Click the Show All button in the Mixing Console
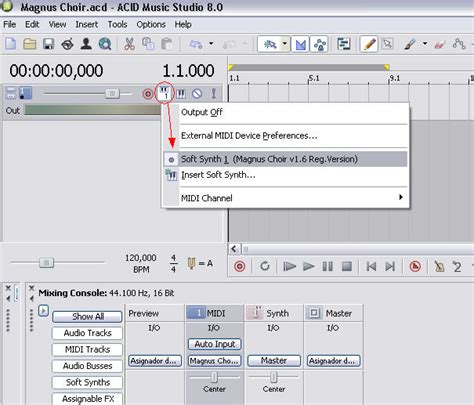Screen dimensions: 474x405 coord(87,316)
